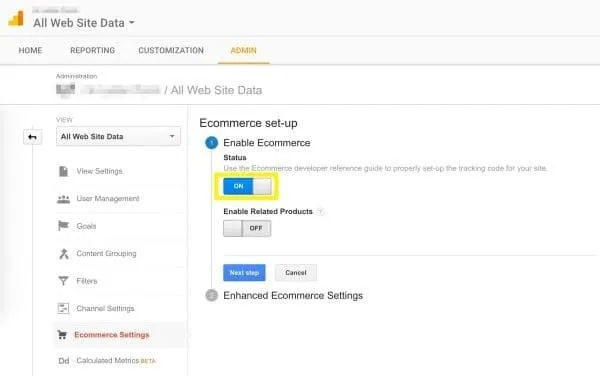600x376 pixels.
Task: Turn off the Ecommerce Status toggle
Action: (247, 186)
